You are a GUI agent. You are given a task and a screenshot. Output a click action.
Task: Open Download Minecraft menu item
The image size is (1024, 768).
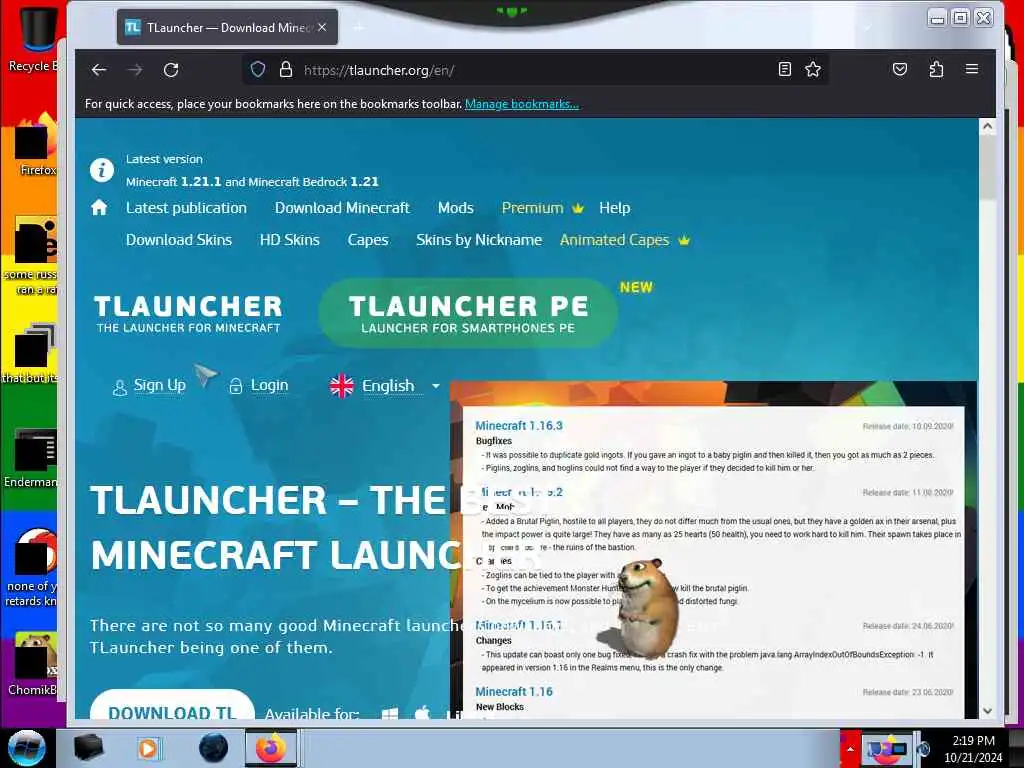[x=342, y=208]
